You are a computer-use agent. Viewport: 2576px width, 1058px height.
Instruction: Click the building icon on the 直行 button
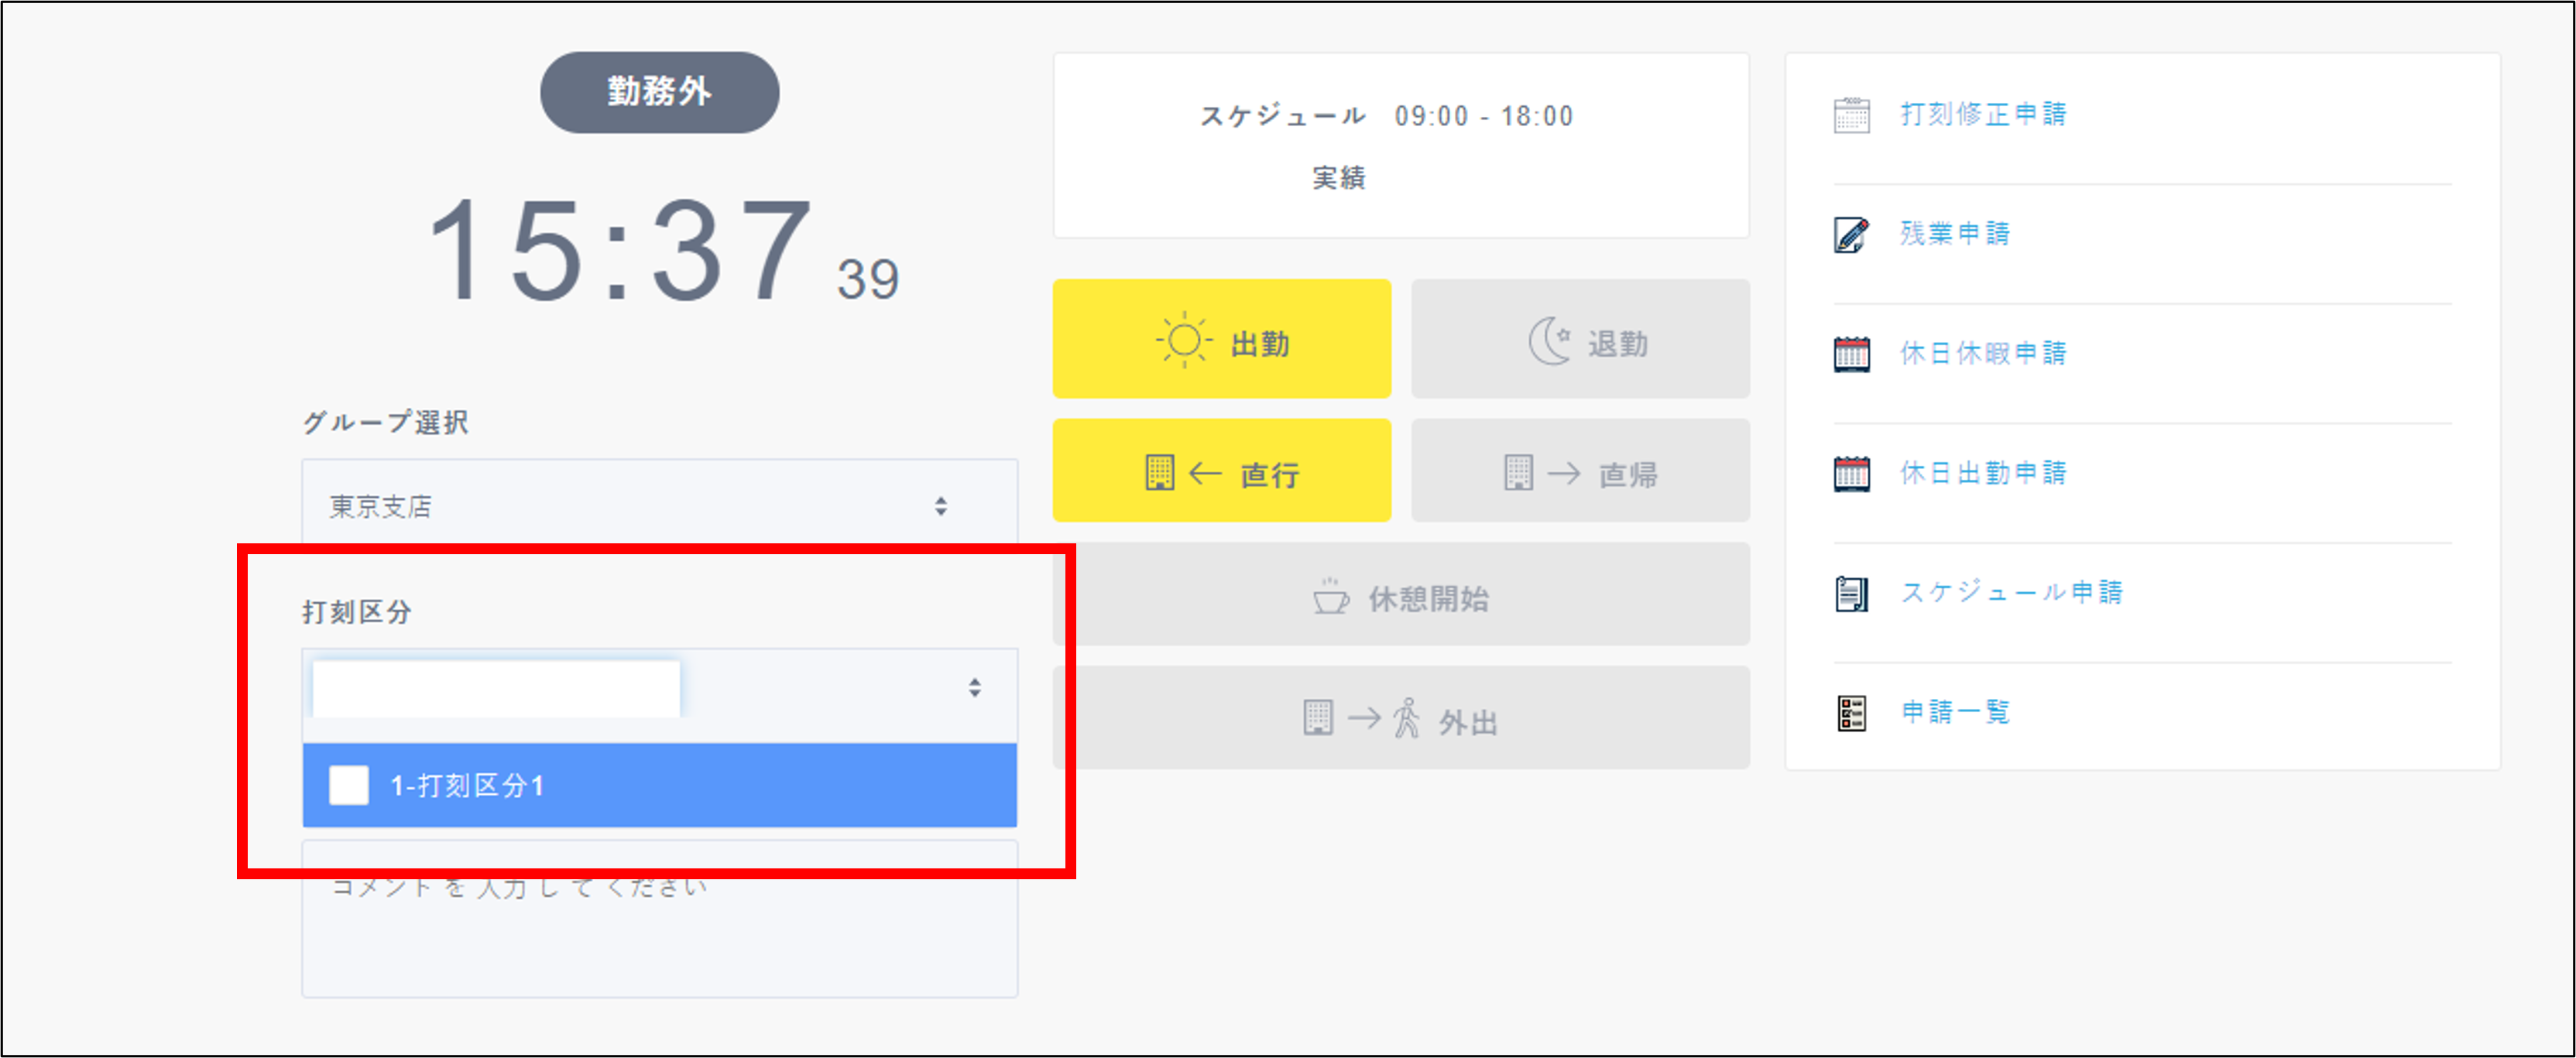(1158, 472)
